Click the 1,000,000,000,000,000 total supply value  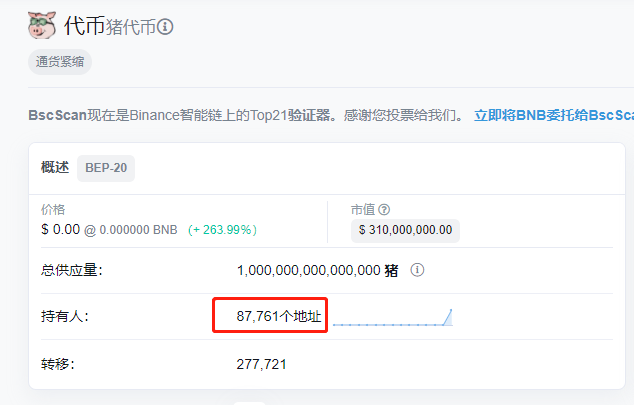(x=309, y=270)
